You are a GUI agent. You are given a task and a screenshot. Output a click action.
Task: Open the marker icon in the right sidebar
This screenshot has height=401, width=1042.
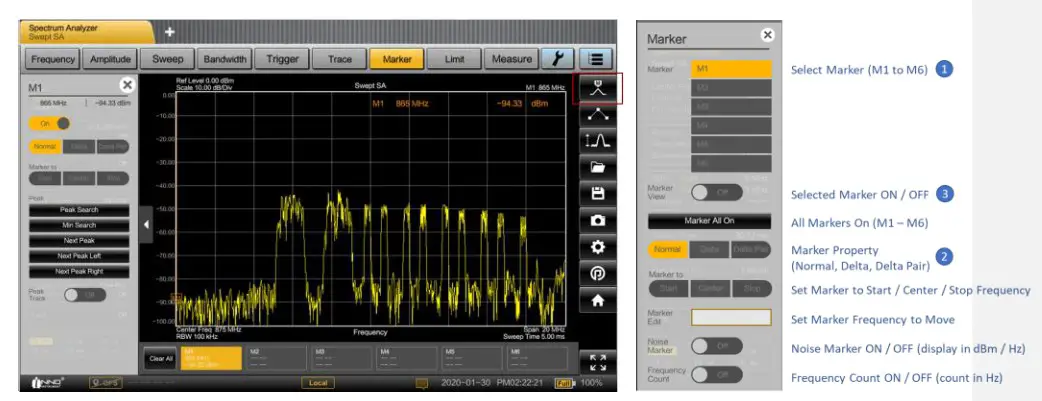[597, 88]
